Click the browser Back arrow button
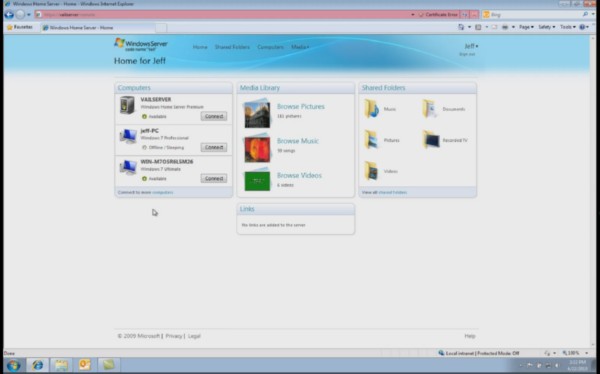Screen dimensions: 600x374 [x=9, y=15]
